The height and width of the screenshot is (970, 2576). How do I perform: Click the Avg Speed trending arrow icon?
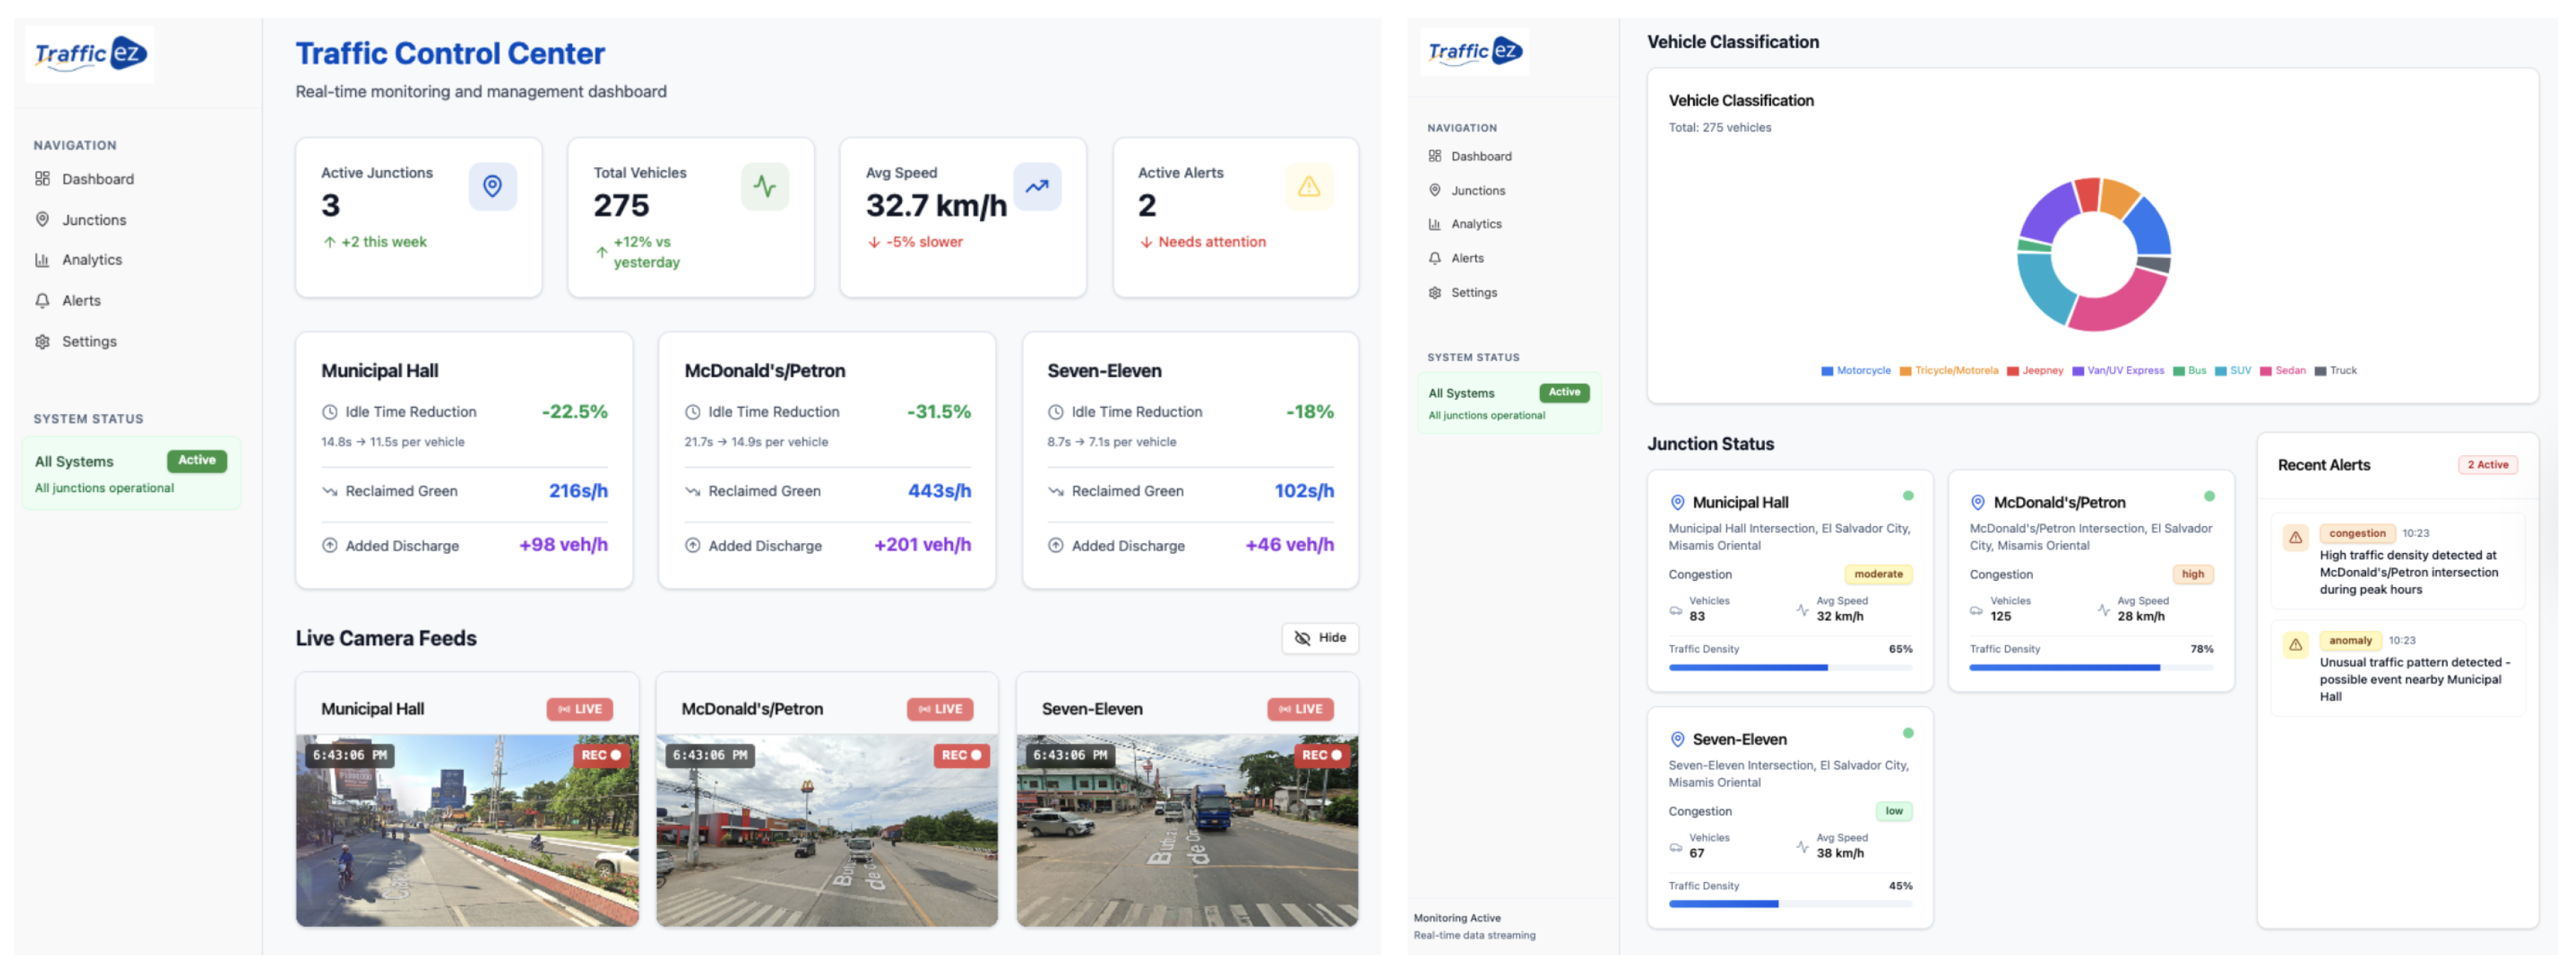[1036, 186]
